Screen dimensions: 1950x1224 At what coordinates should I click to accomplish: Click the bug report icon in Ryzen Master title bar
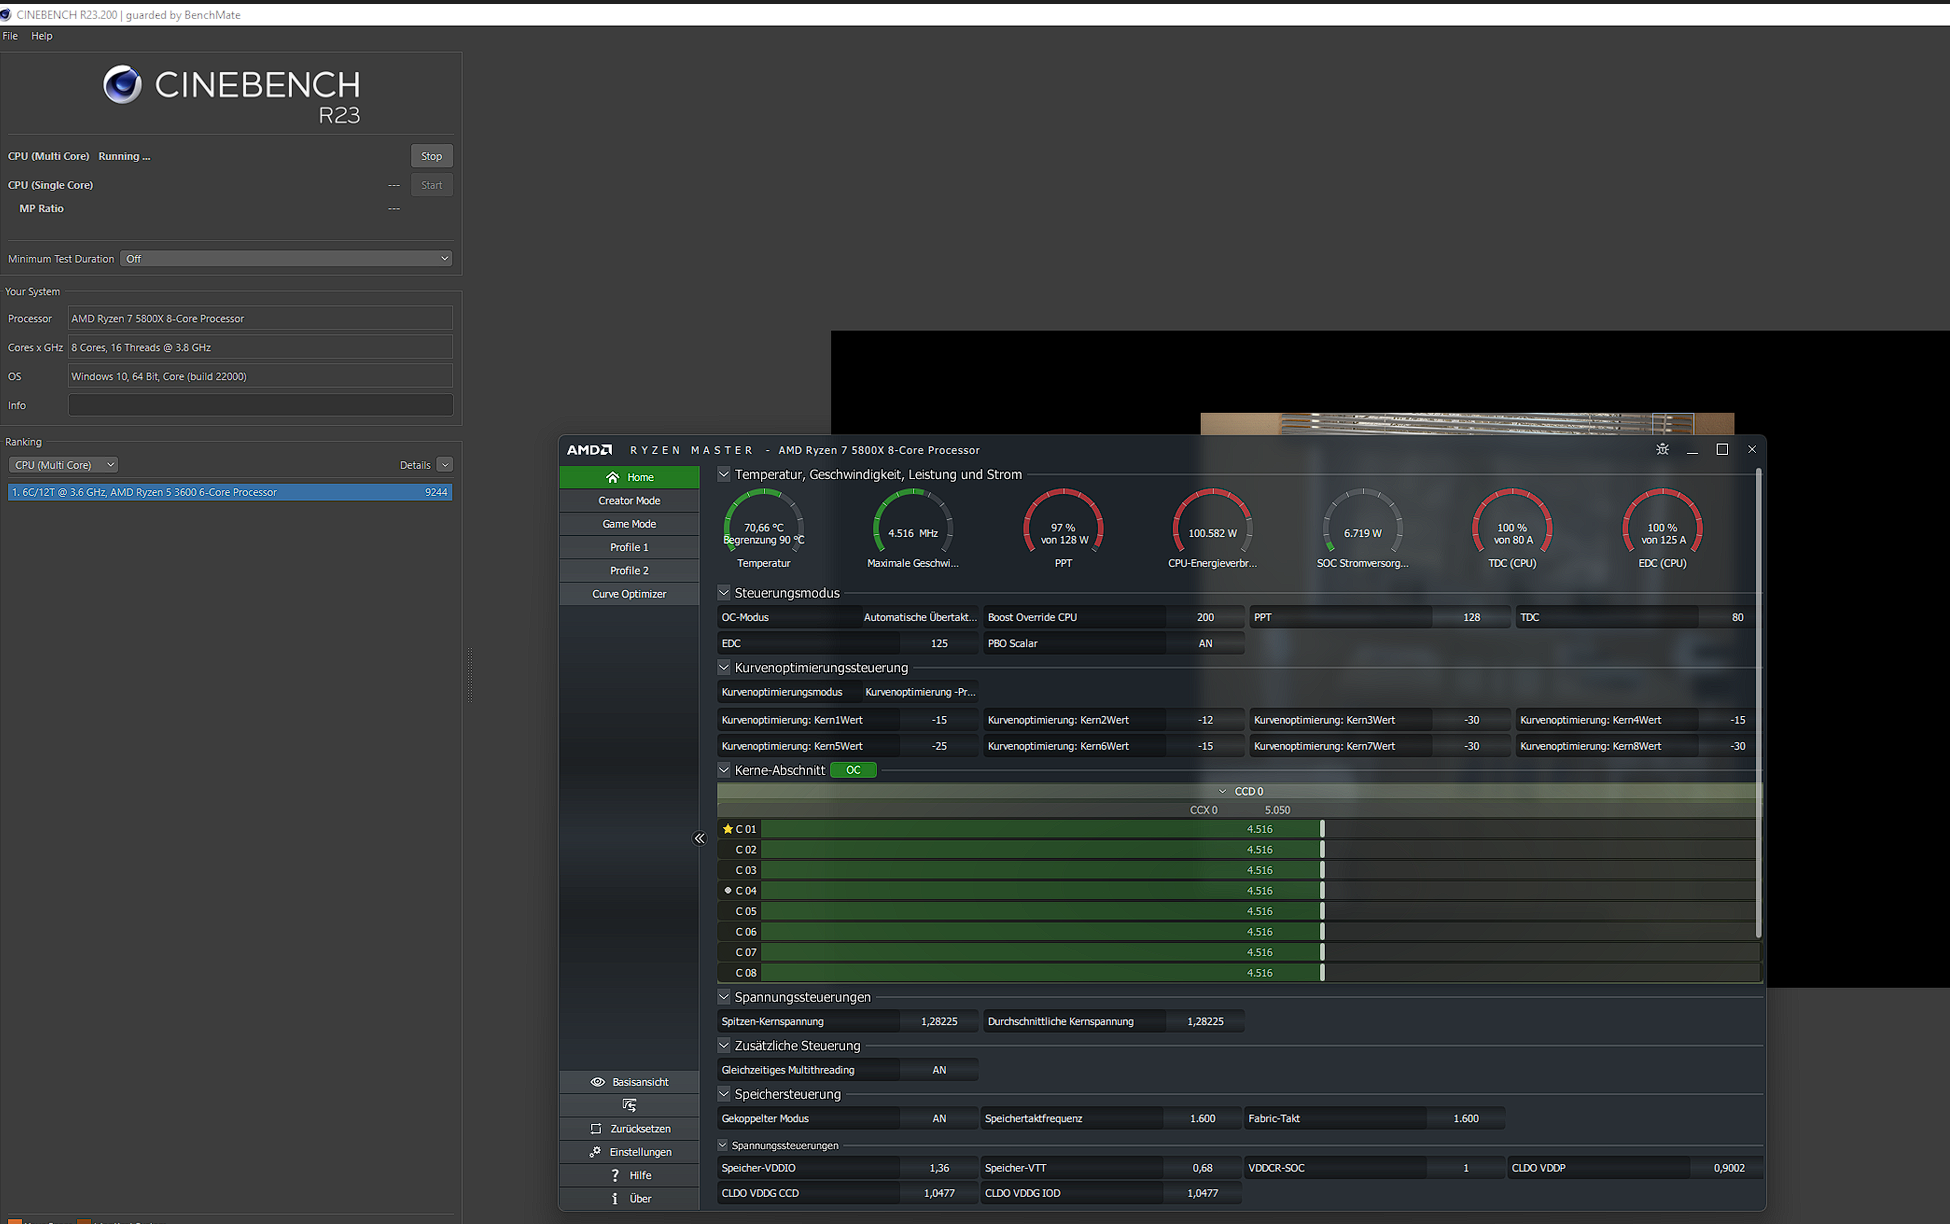tap(1662, 450)
